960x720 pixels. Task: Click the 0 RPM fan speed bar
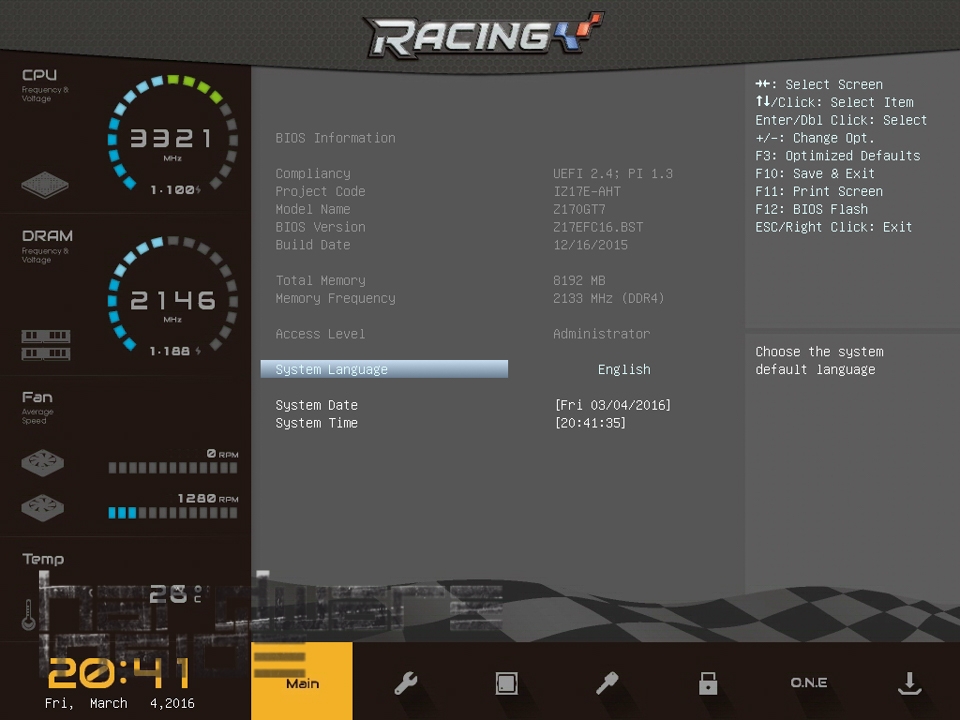pos(172,468)
